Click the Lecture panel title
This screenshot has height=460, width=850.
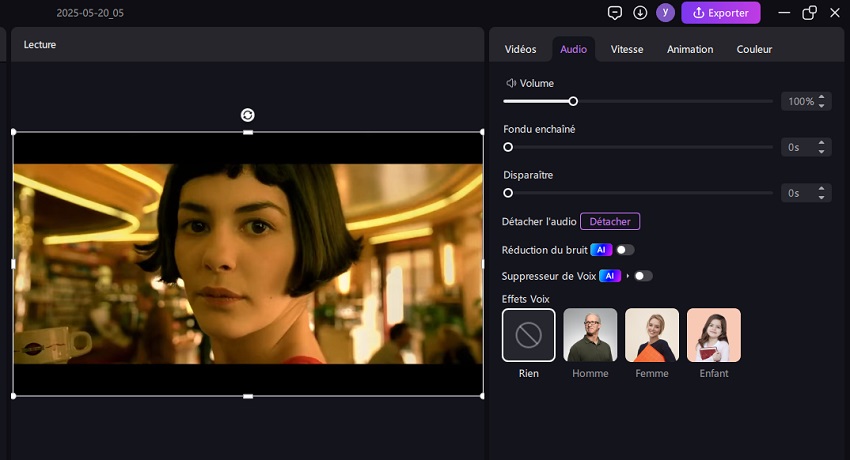[x=40, y=44]
